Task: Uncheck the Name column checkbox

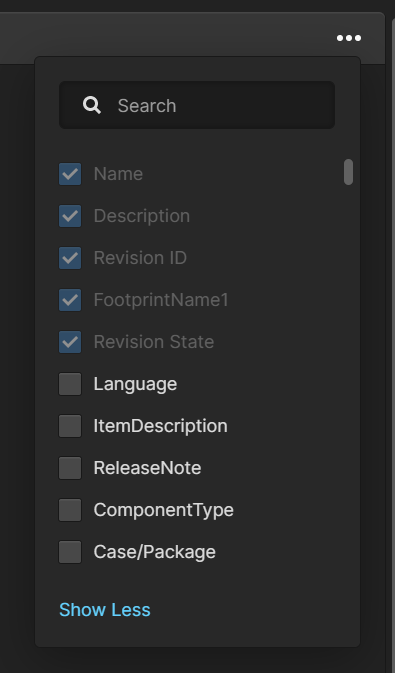Action: [x=70, y=174]
